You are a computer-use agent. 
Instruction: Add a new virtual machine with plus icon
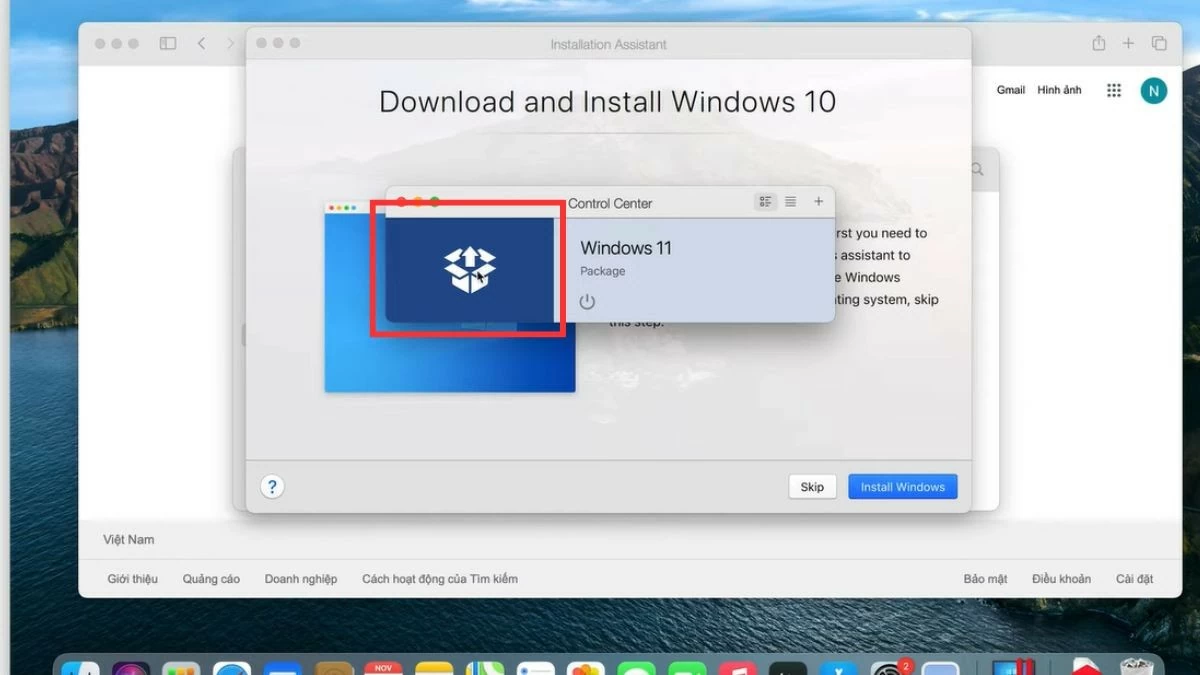tap(818, 202)
